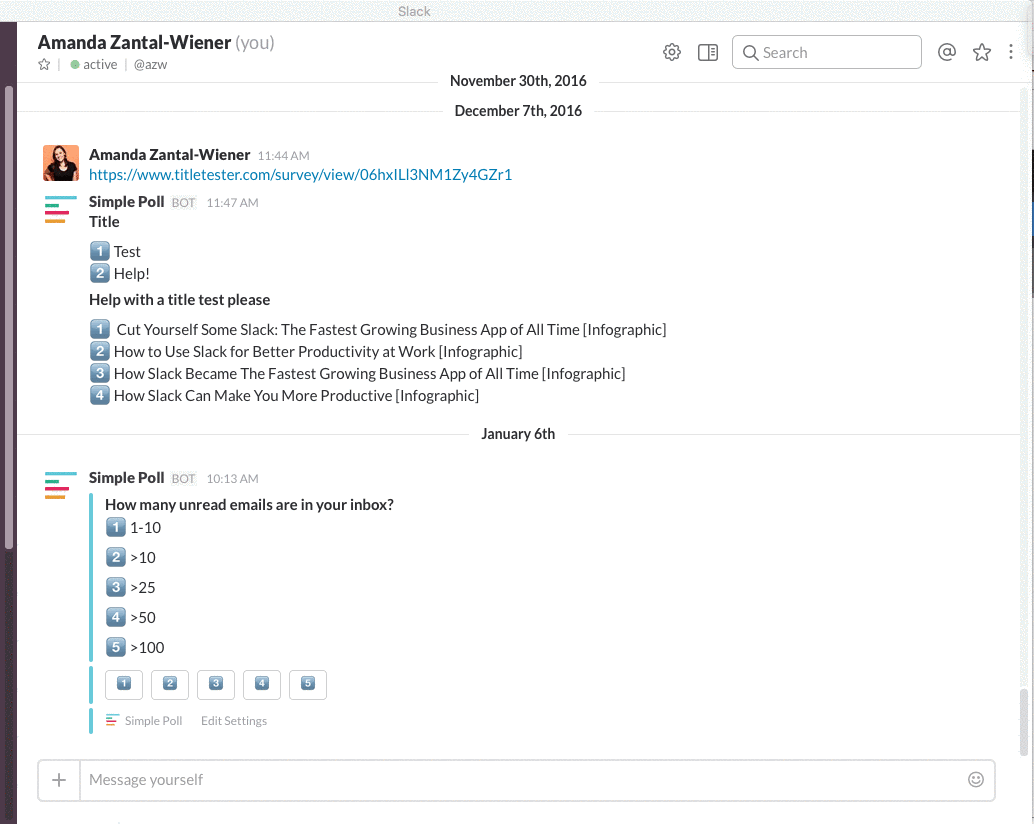The height and width of the screenshot is (824, 1034).
Task: Click the Simple Poll footer link
Action: pos(153,721)
